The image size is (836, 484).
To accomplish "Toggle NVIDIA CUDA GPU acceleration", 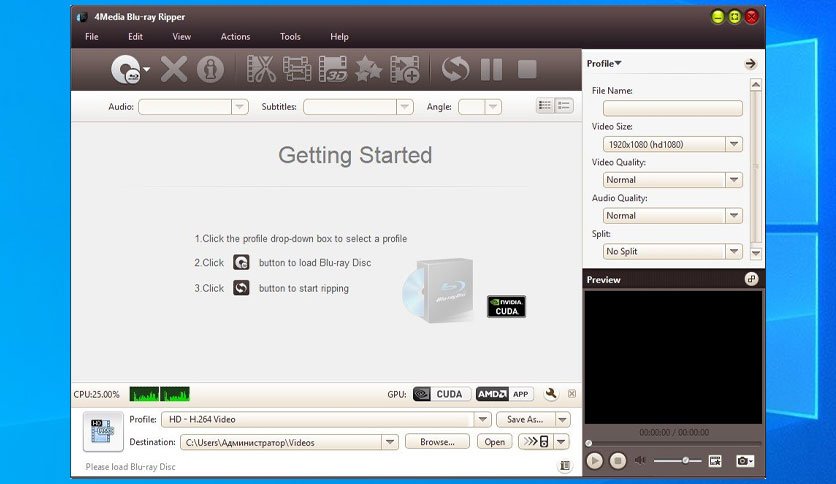I will pyautogui.click(x=441, y=394).
